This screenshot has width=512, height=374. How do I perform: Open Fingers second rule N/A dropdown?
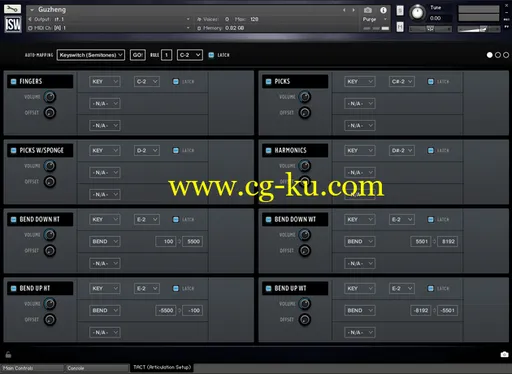tap(105, 104)
